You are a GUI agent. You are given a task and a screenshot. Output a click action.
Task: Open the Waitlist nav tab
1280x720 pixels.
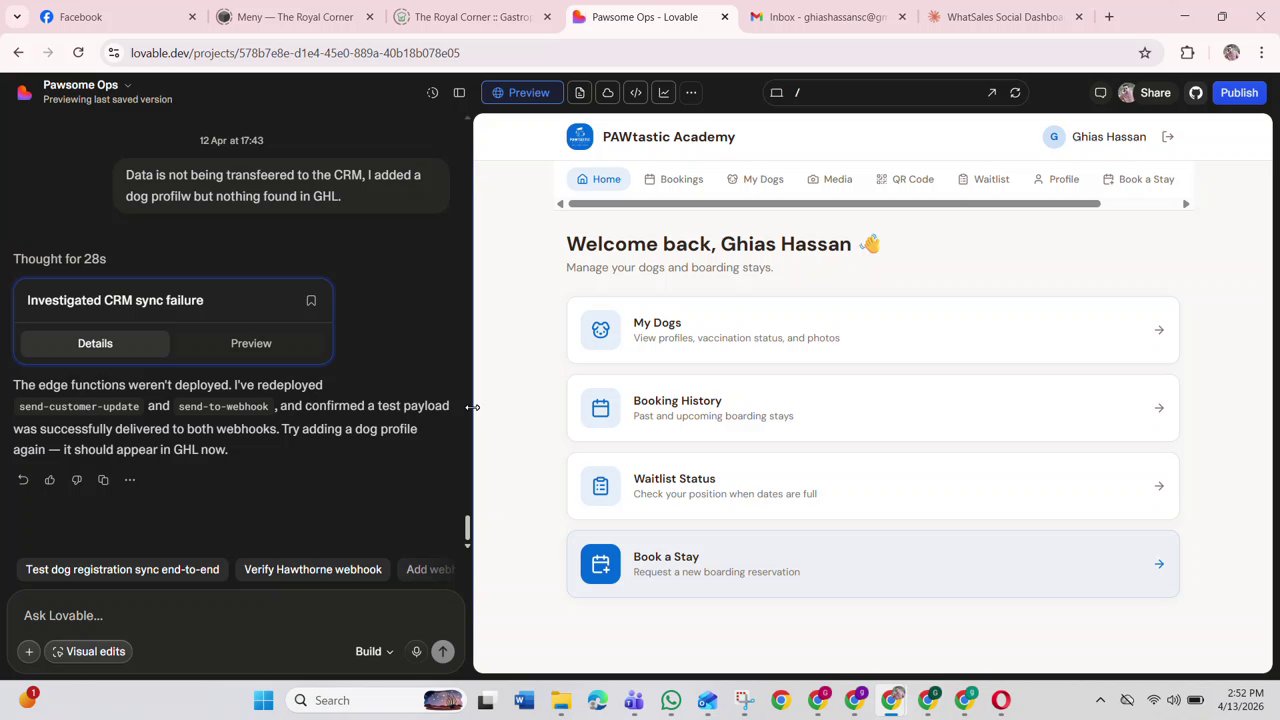tap(984, 179)
